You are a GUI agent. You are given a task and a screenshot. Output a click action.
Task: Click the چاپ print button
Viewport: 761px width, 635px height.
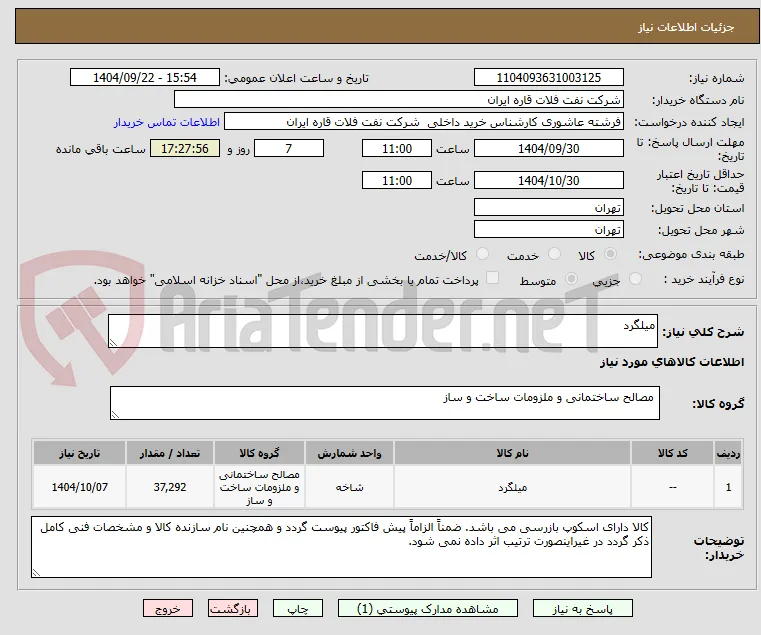pos(298,608)
